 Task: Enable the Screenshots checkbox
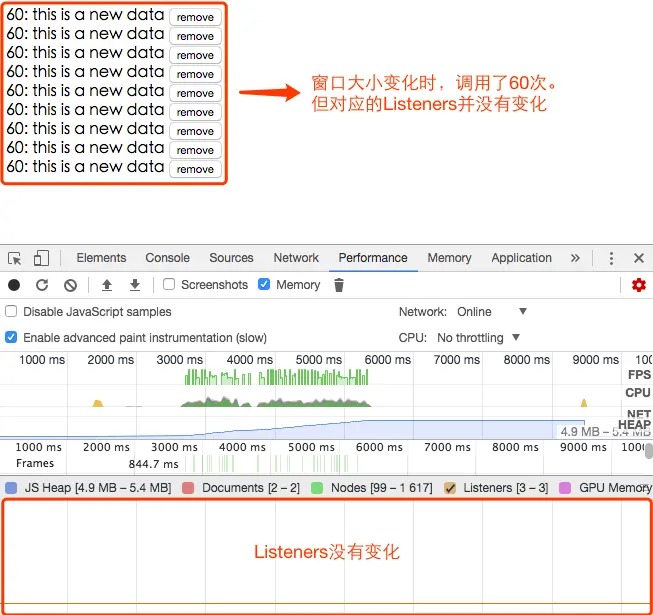coord(169,284)
